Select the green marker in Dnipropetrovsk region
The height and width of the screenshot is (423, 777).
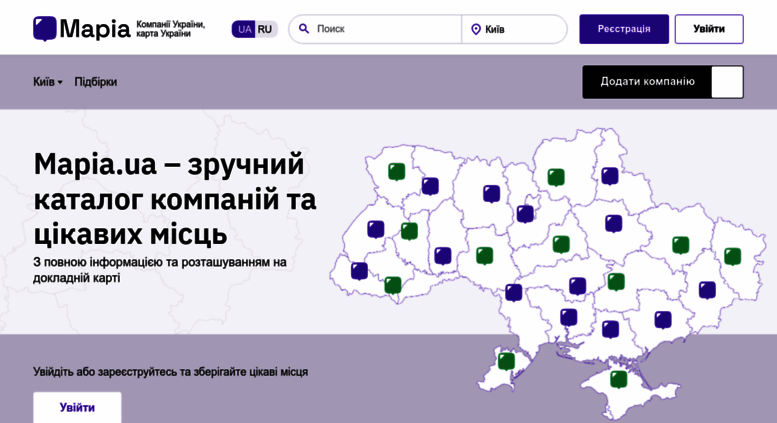(616, 282)
